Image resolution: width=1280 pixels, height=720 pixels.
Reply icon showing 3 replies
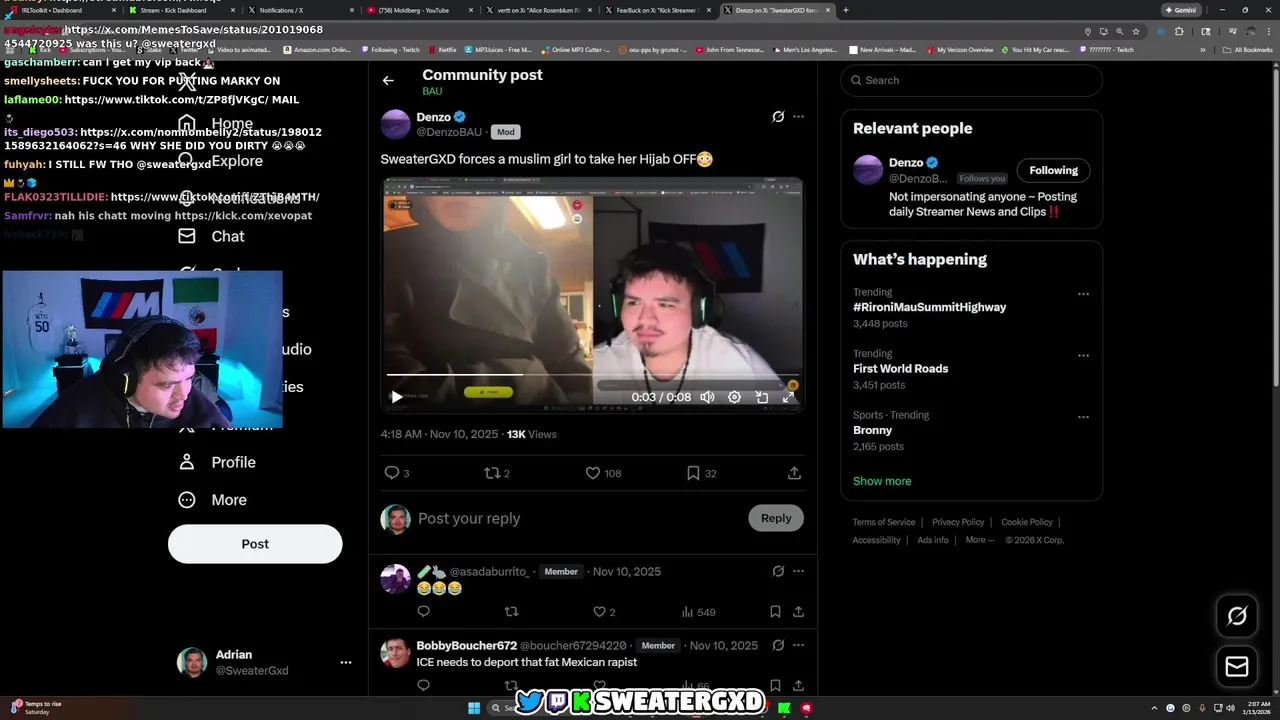[397, 473]
